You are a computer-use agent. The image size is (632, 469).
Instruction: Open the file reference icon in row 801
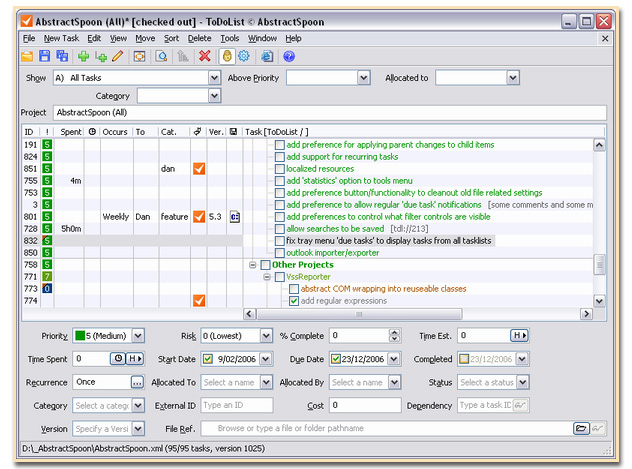235,217
